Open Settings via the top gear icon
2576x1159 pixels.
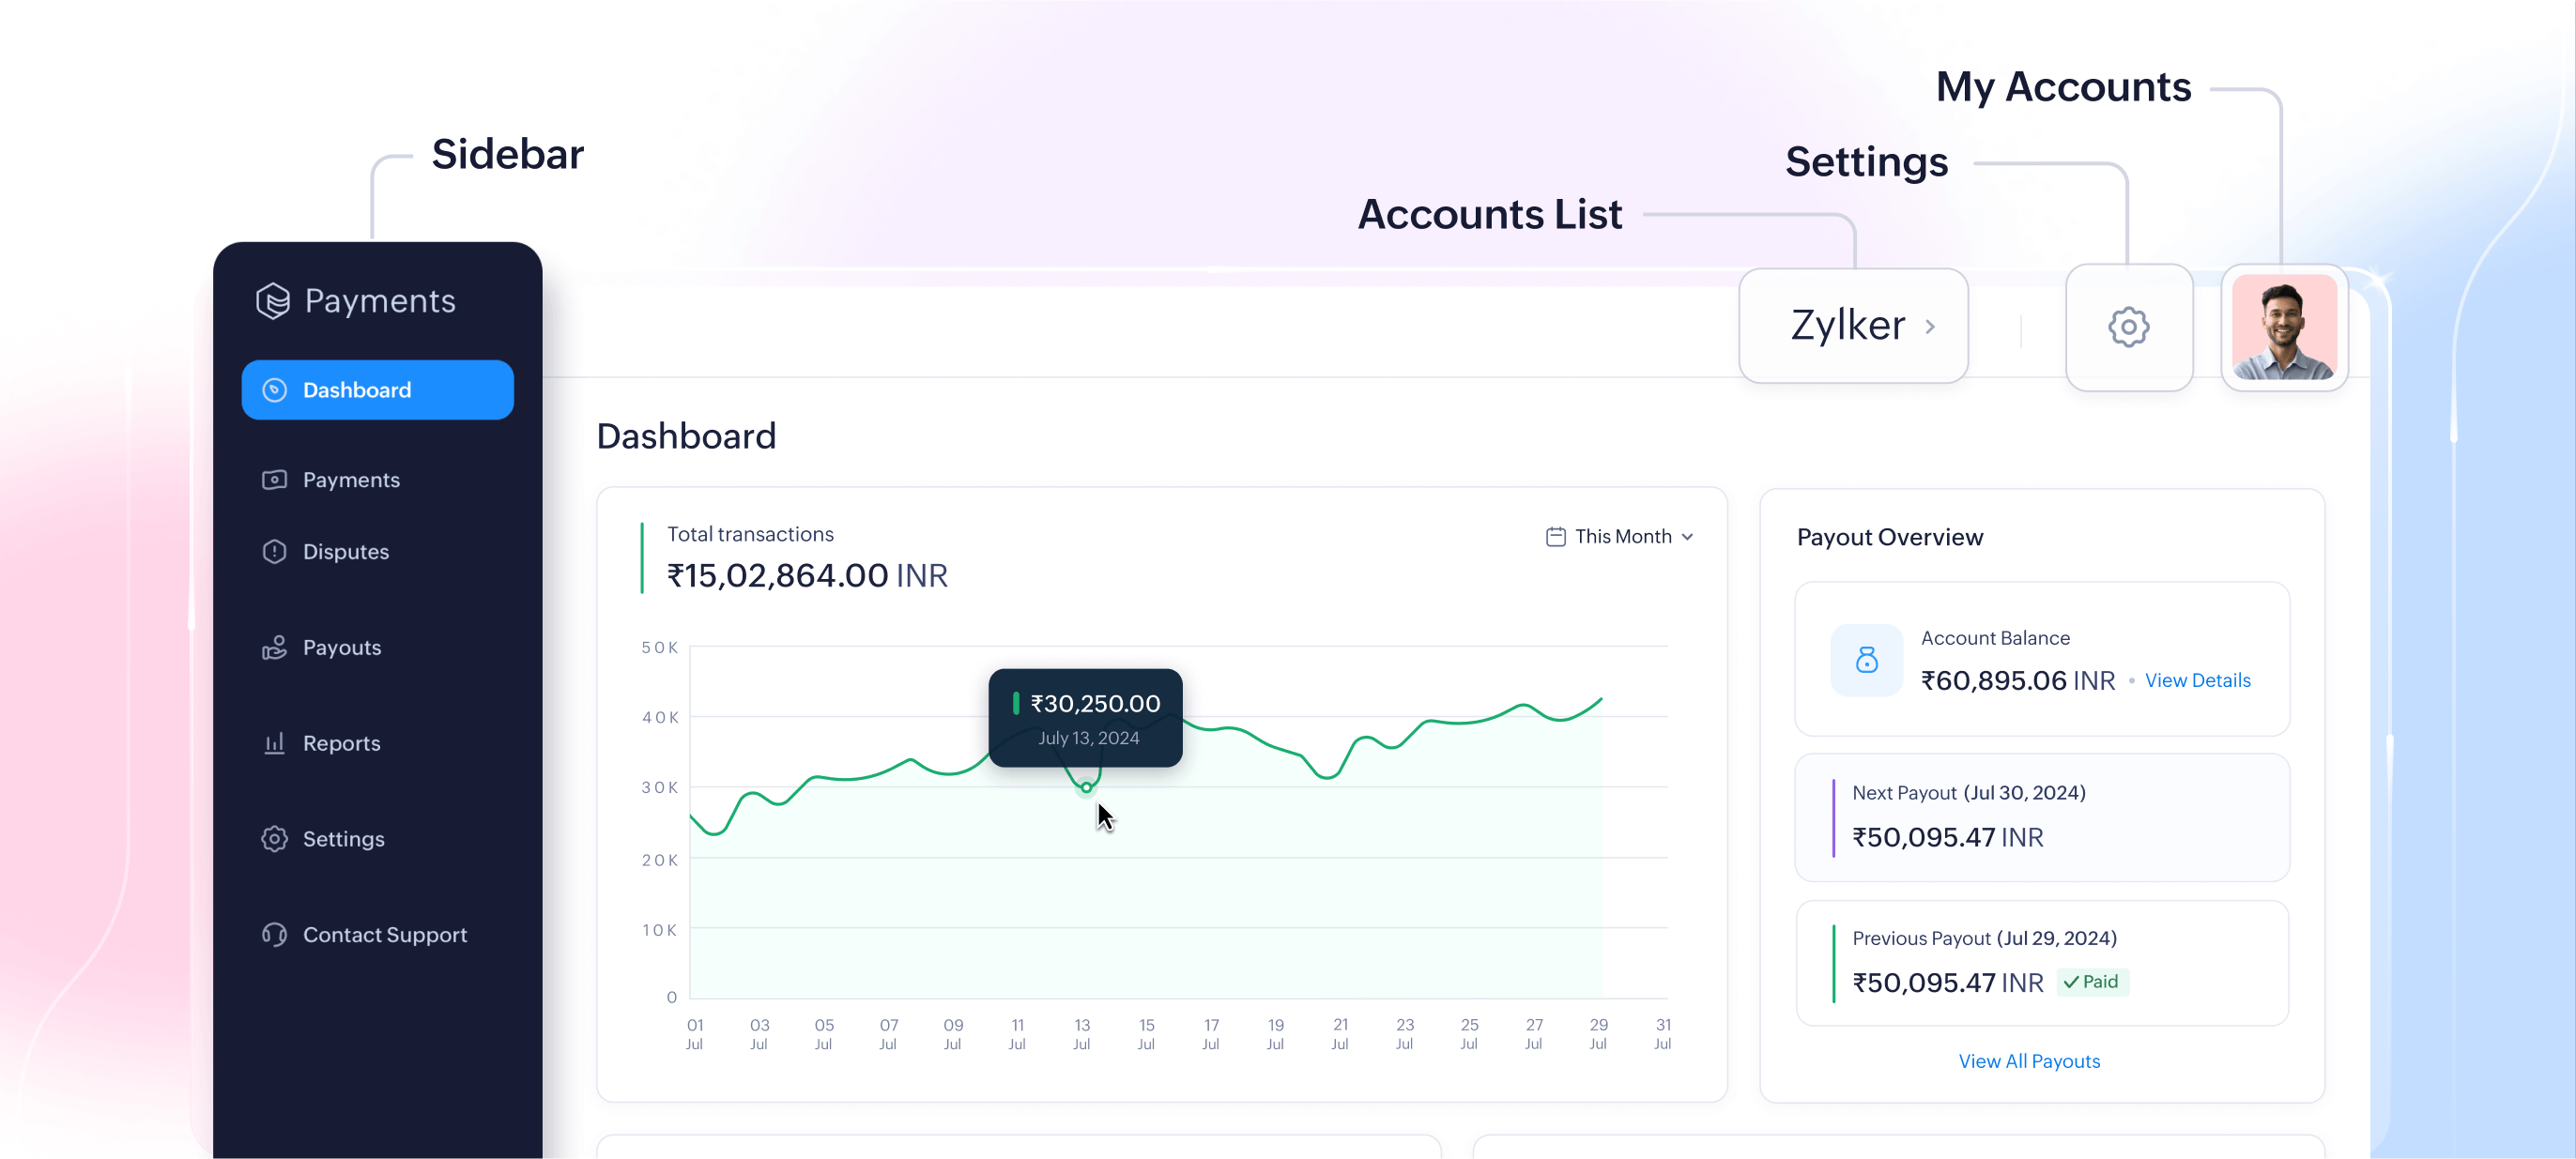tap(2128, 327)
